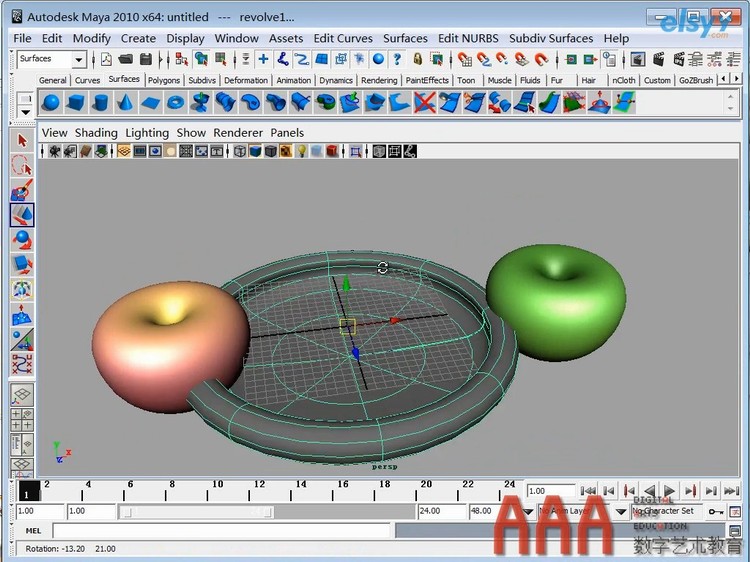The width and height of the screenshot is (750, 562).
Task: Toggle textured display in viewport
Action: click(x=286, y=152)
